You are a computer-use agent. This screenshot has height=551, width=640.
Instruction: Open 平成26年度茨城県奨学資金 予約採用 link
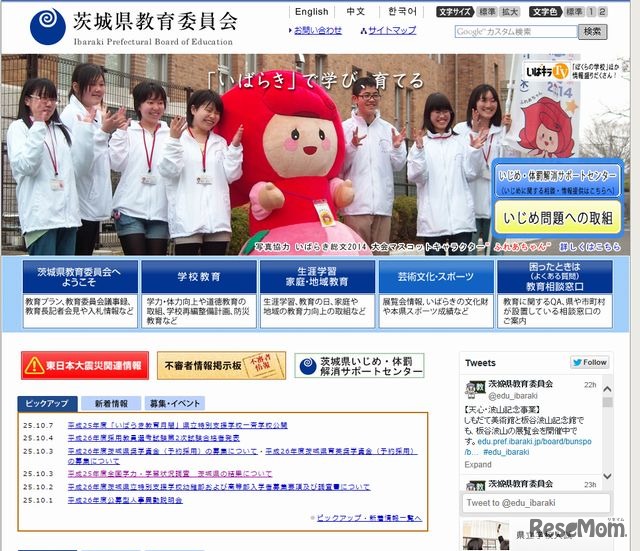pos(162,451)
